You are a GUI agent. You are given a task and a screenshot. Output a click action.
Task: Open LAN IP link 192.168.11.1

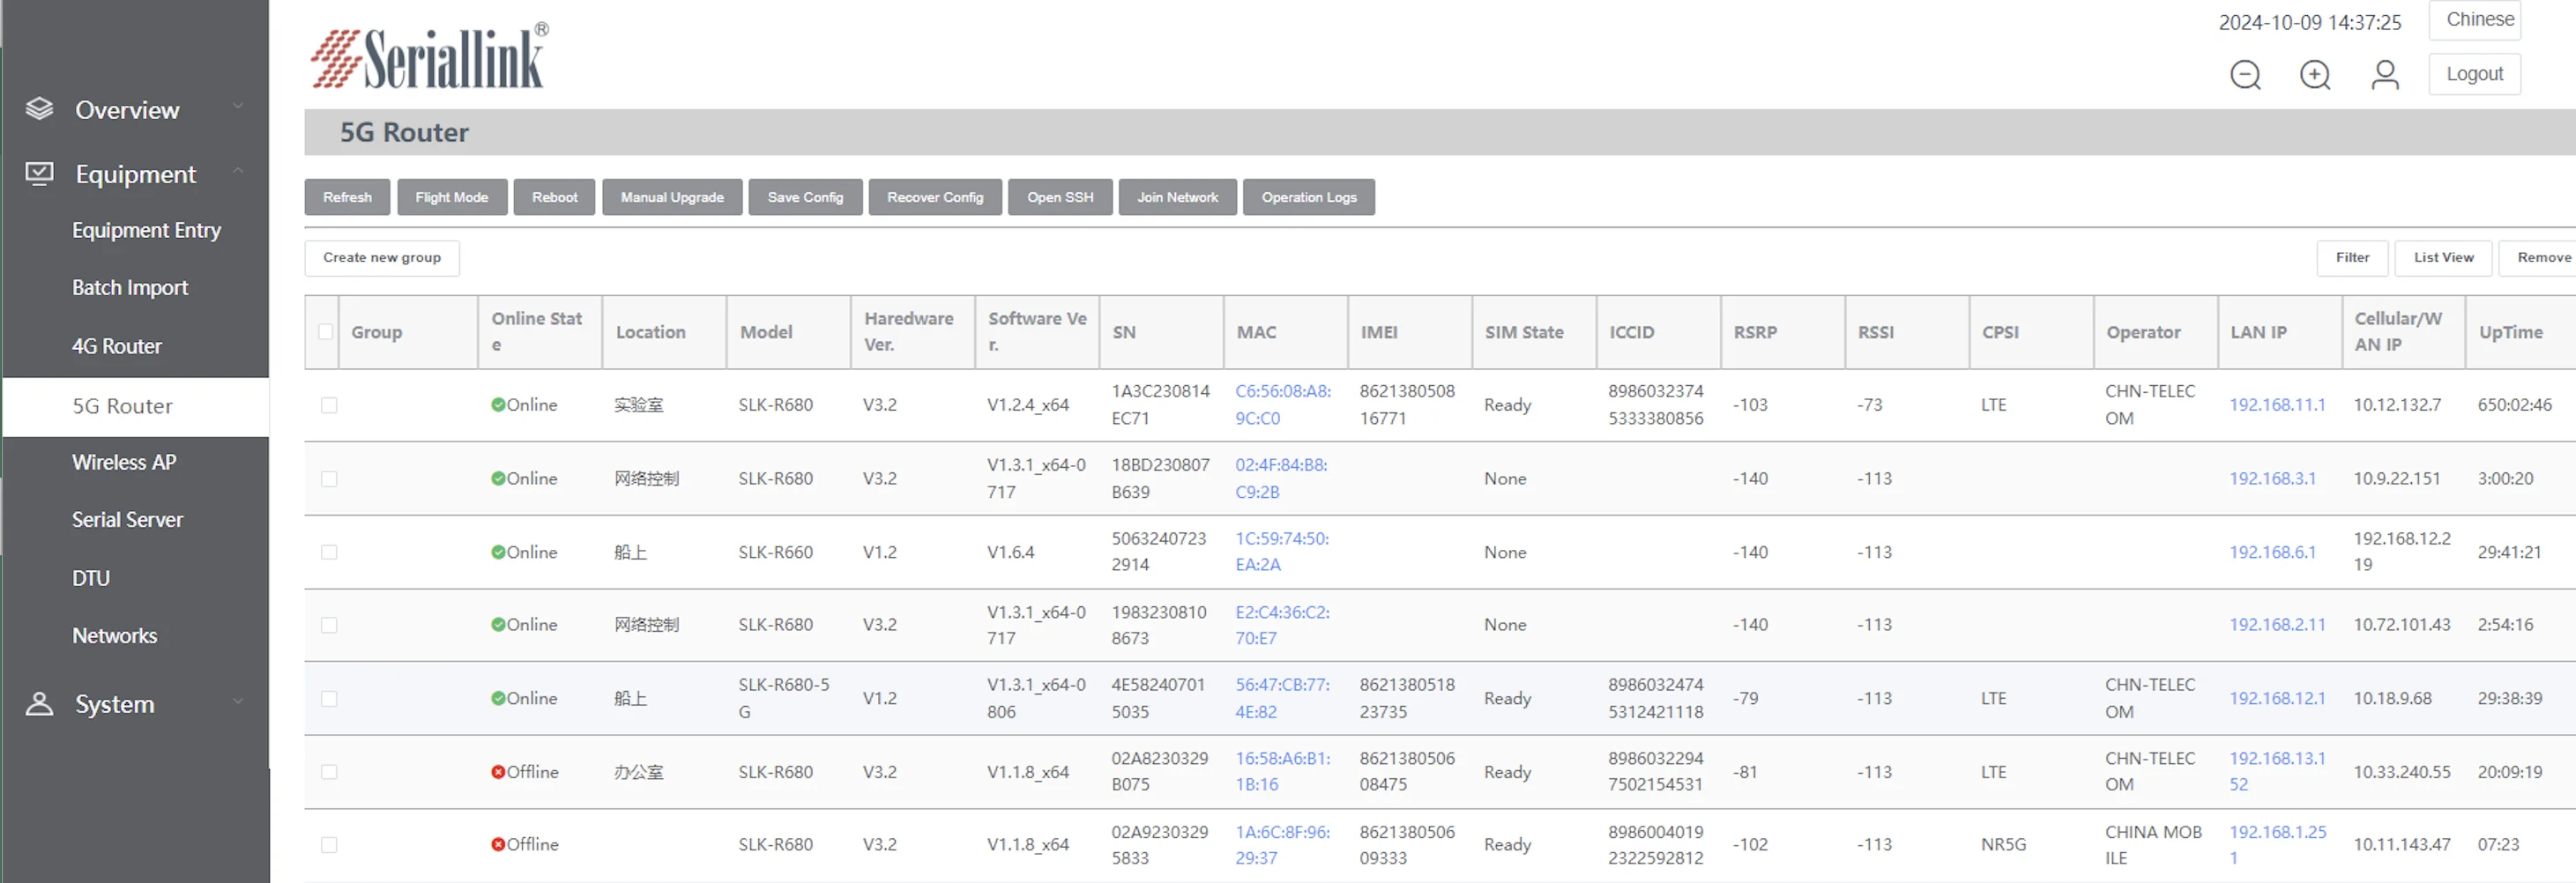tap(2276, 405)
